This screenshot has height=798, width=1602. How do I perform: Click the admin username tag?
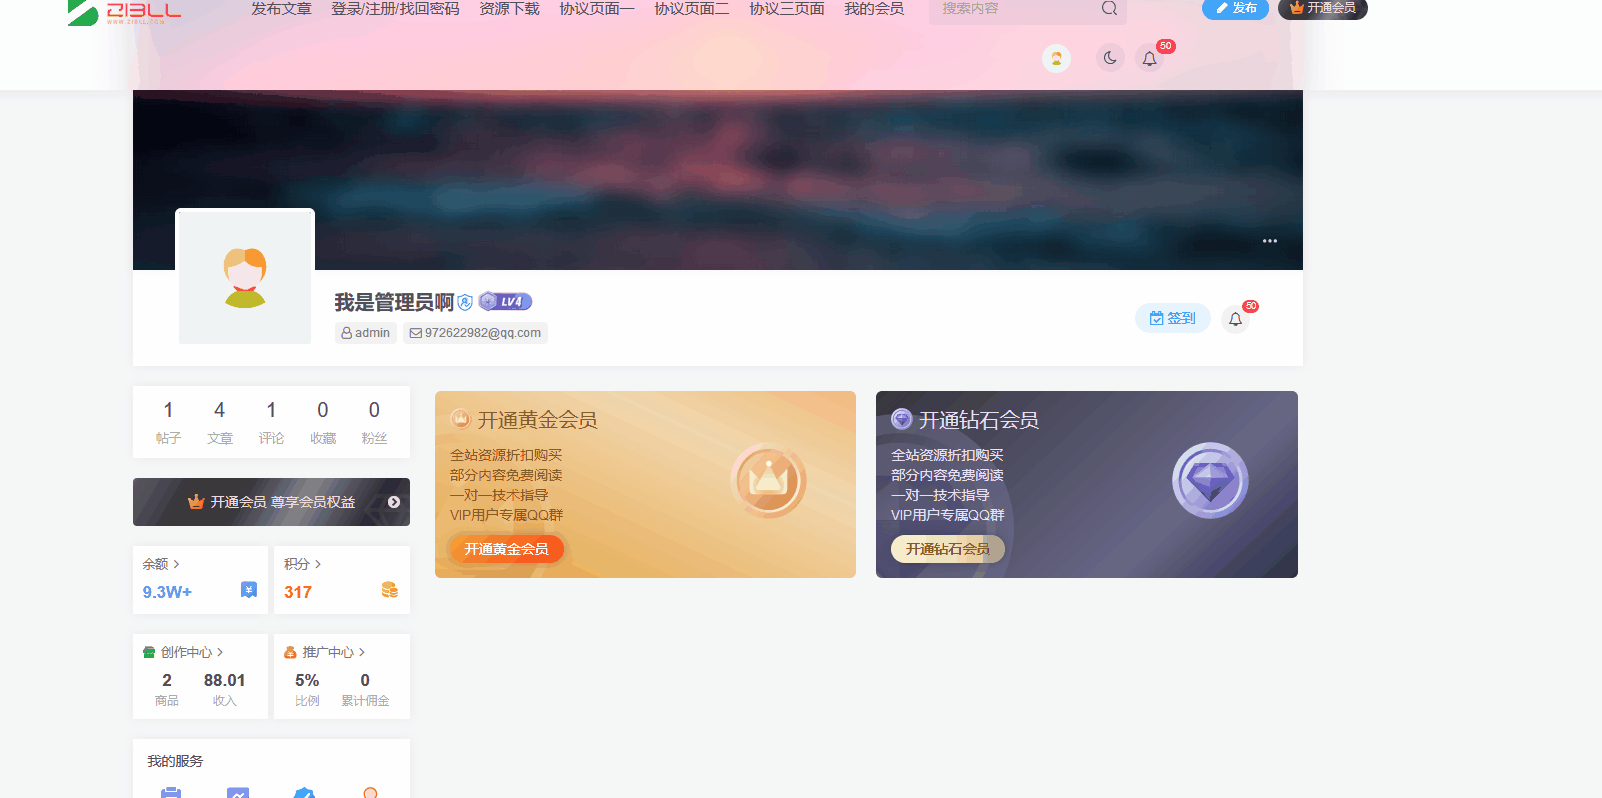tap(366, 333)
